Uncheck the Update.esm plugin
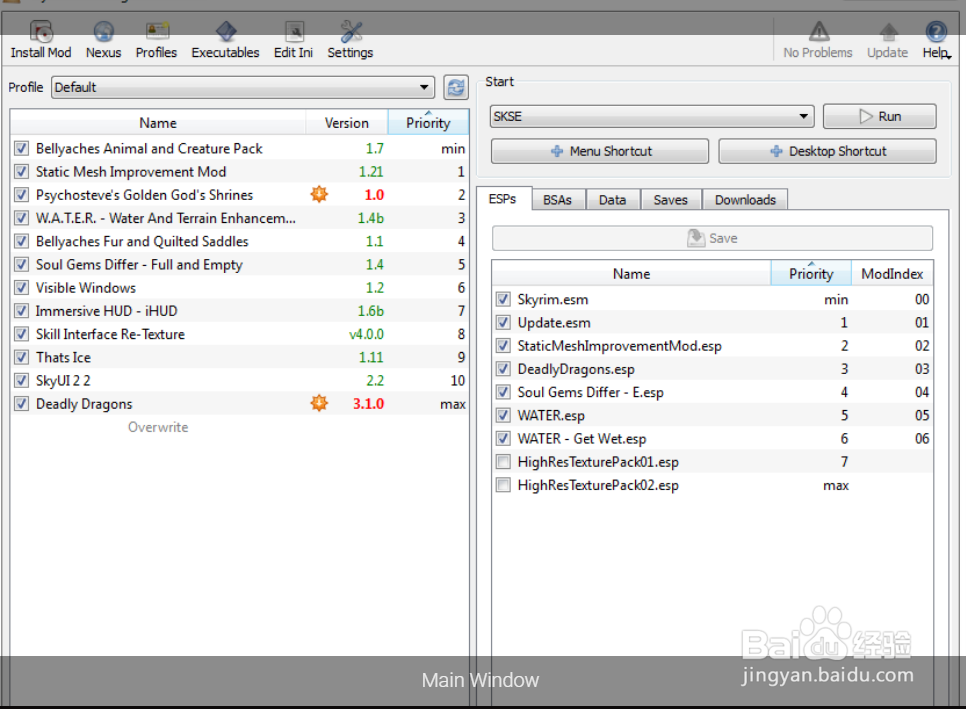Screen dimensions: 966x709 [x=503, y=323]
